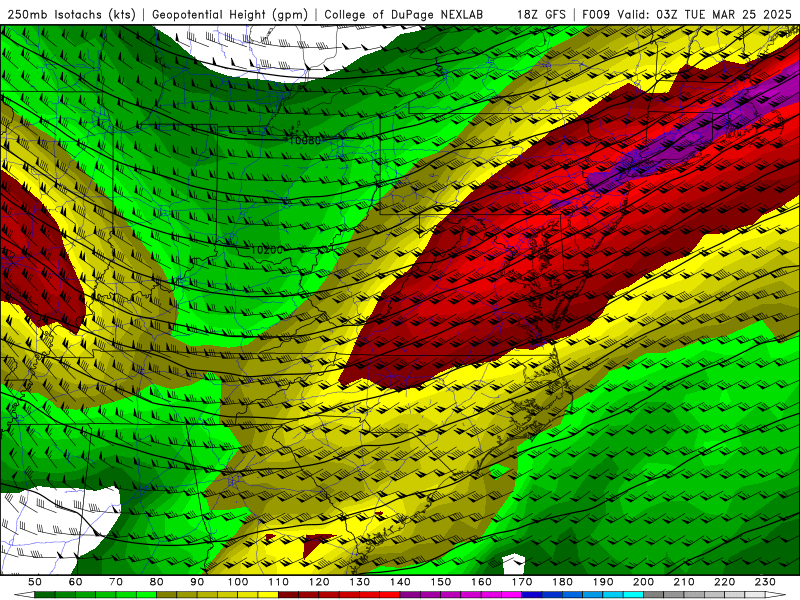
Task: Click the 'F009' forecast hour label
Action: (596, 14)
